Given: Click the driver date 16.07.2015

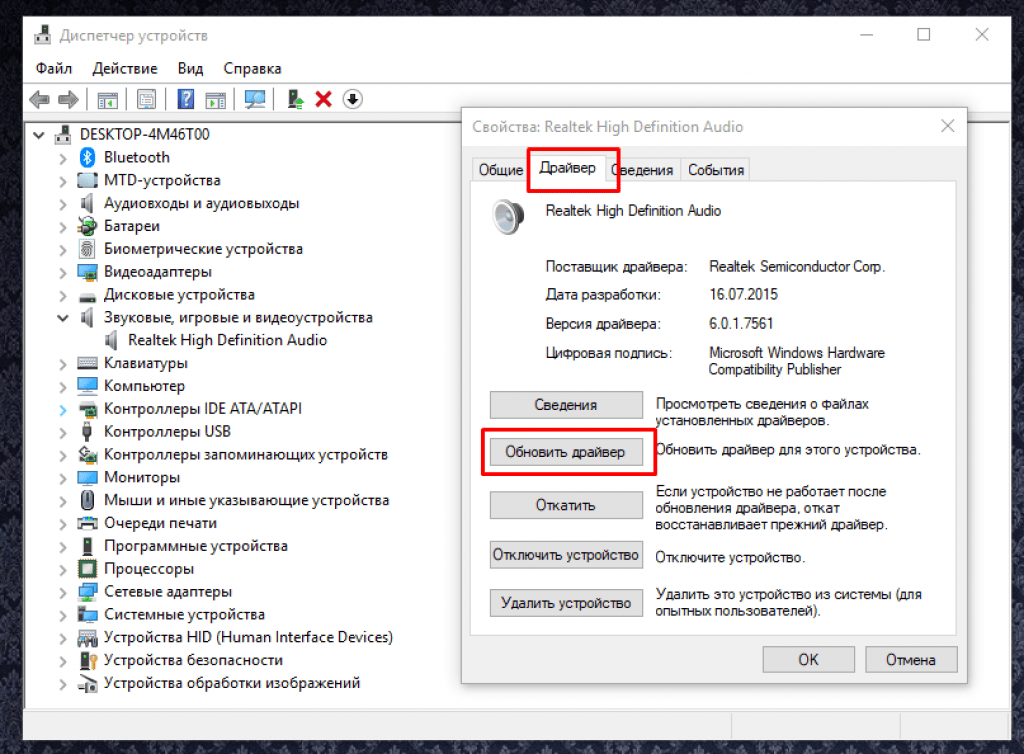Looking at the screenshot, I should 744,294.
